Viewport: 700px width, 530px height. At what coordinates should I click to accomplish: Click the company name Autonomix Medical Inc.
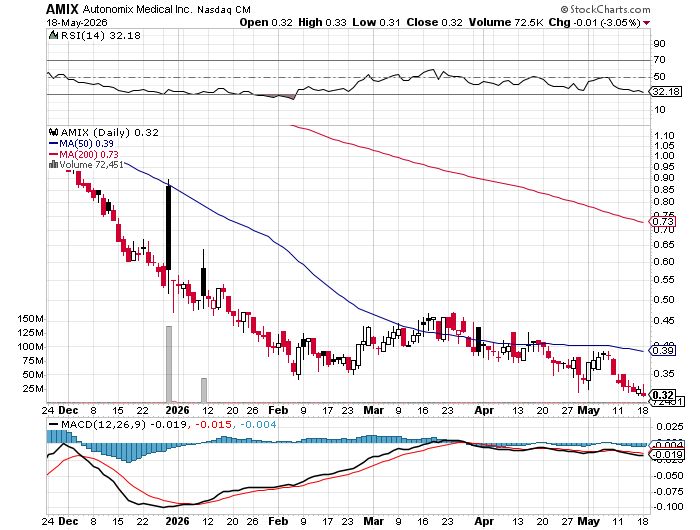[x=137, y=9]
